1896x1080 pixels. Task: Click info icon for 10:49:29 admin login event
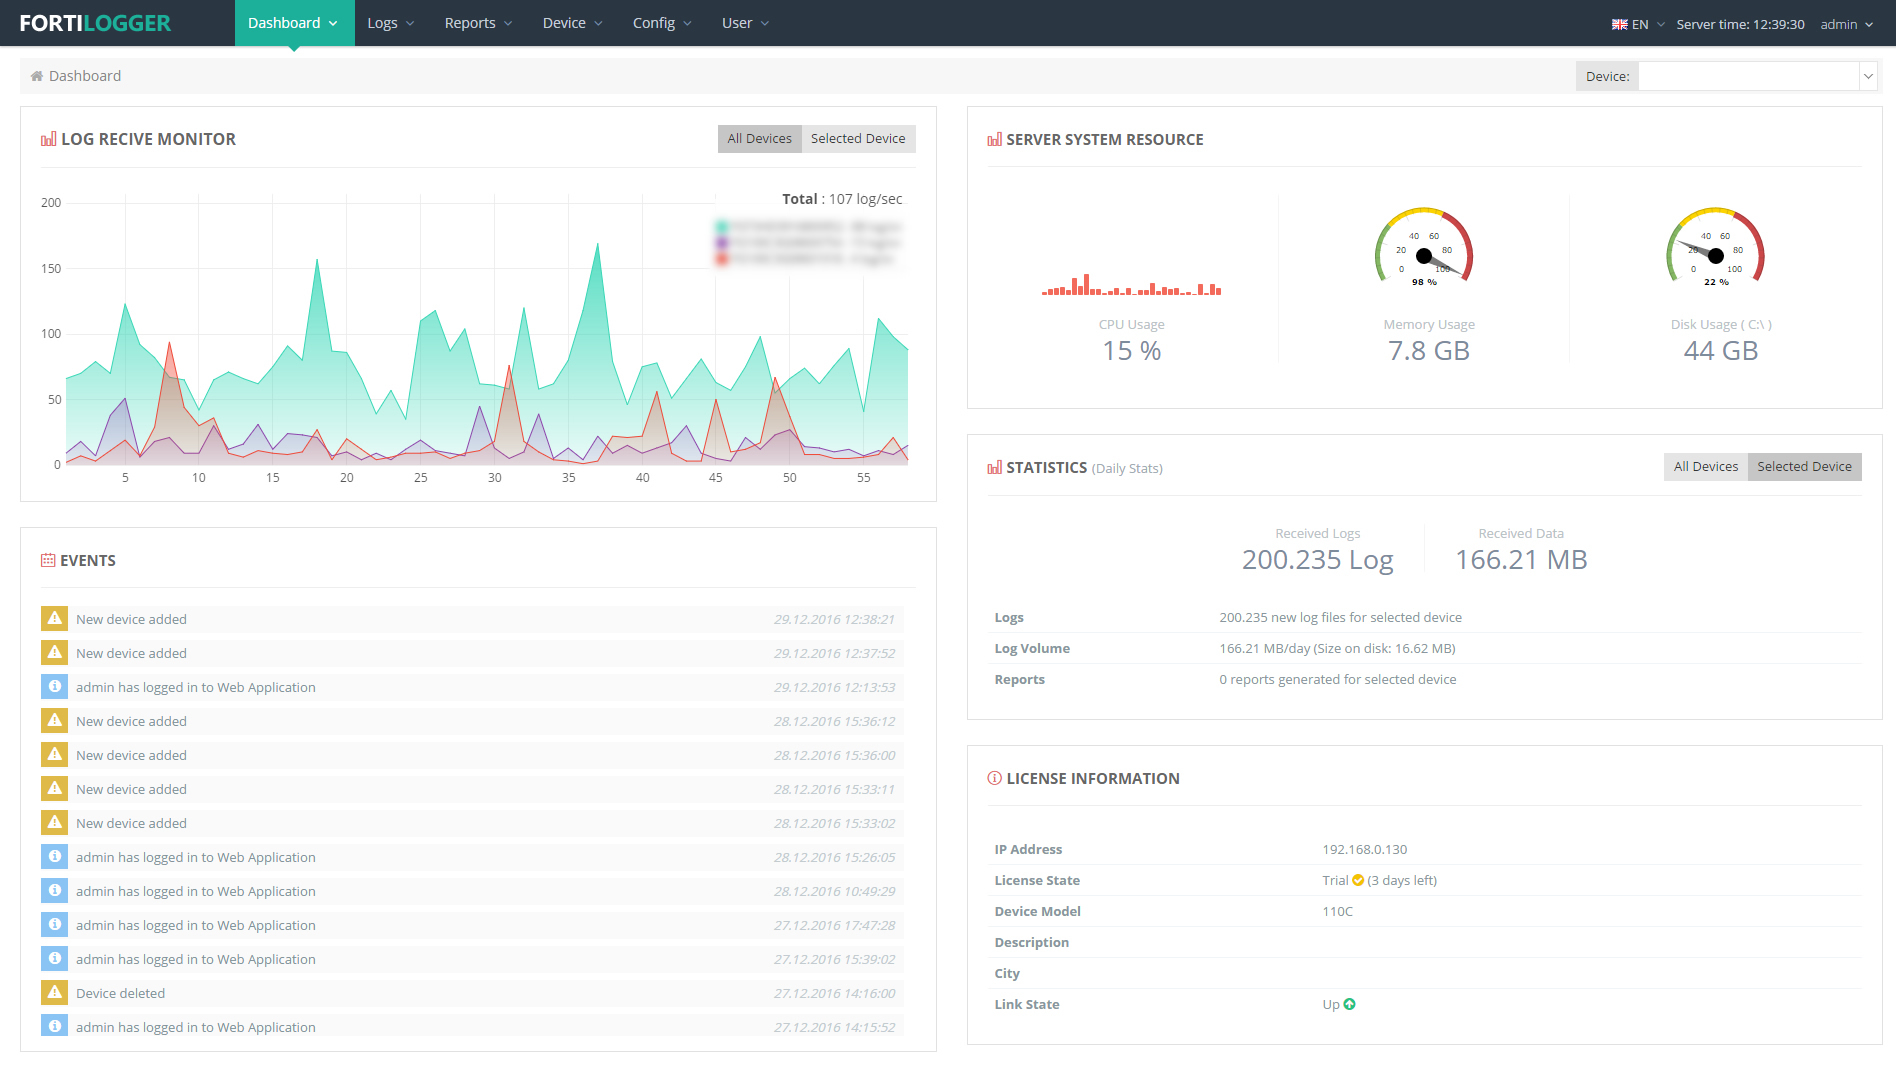pos(54,891)
